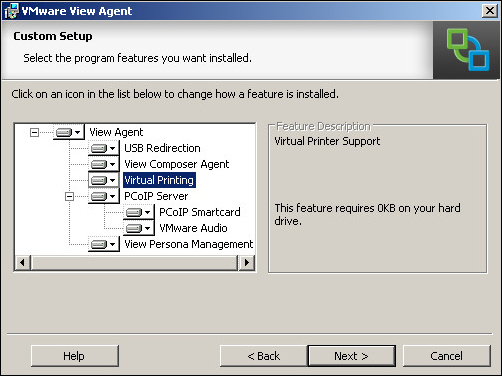Open View Persona Management install dropdown icon
502x376 pixels.
[104, 244]
